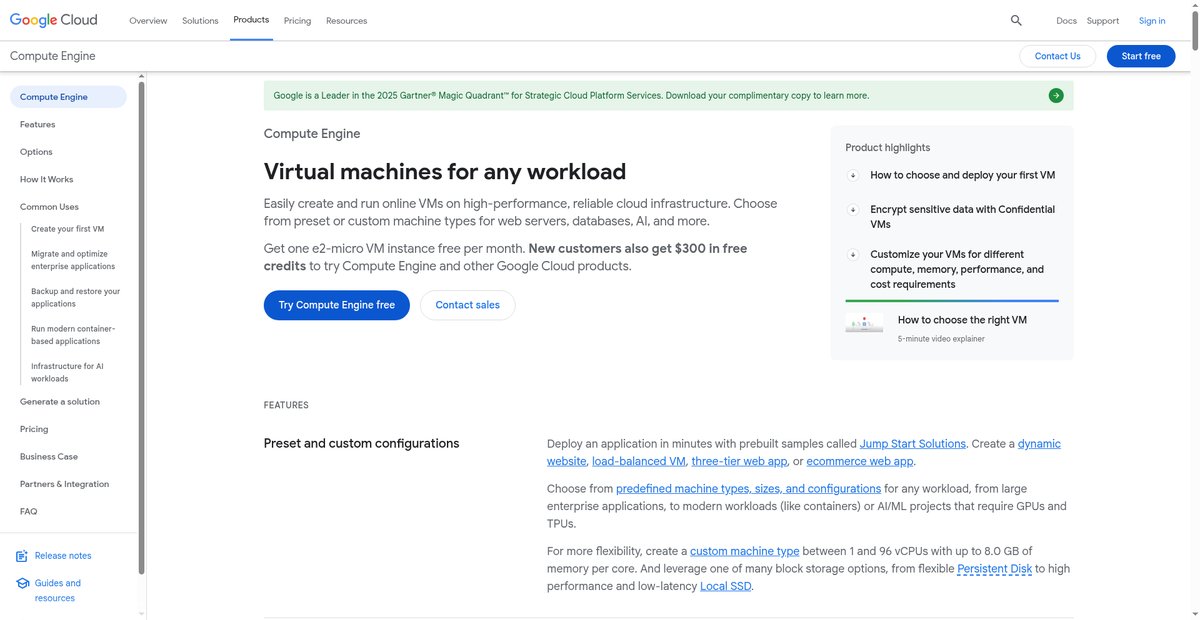1200x620 pixels.
Task: Open the Solutions menu
Action: 200,21
